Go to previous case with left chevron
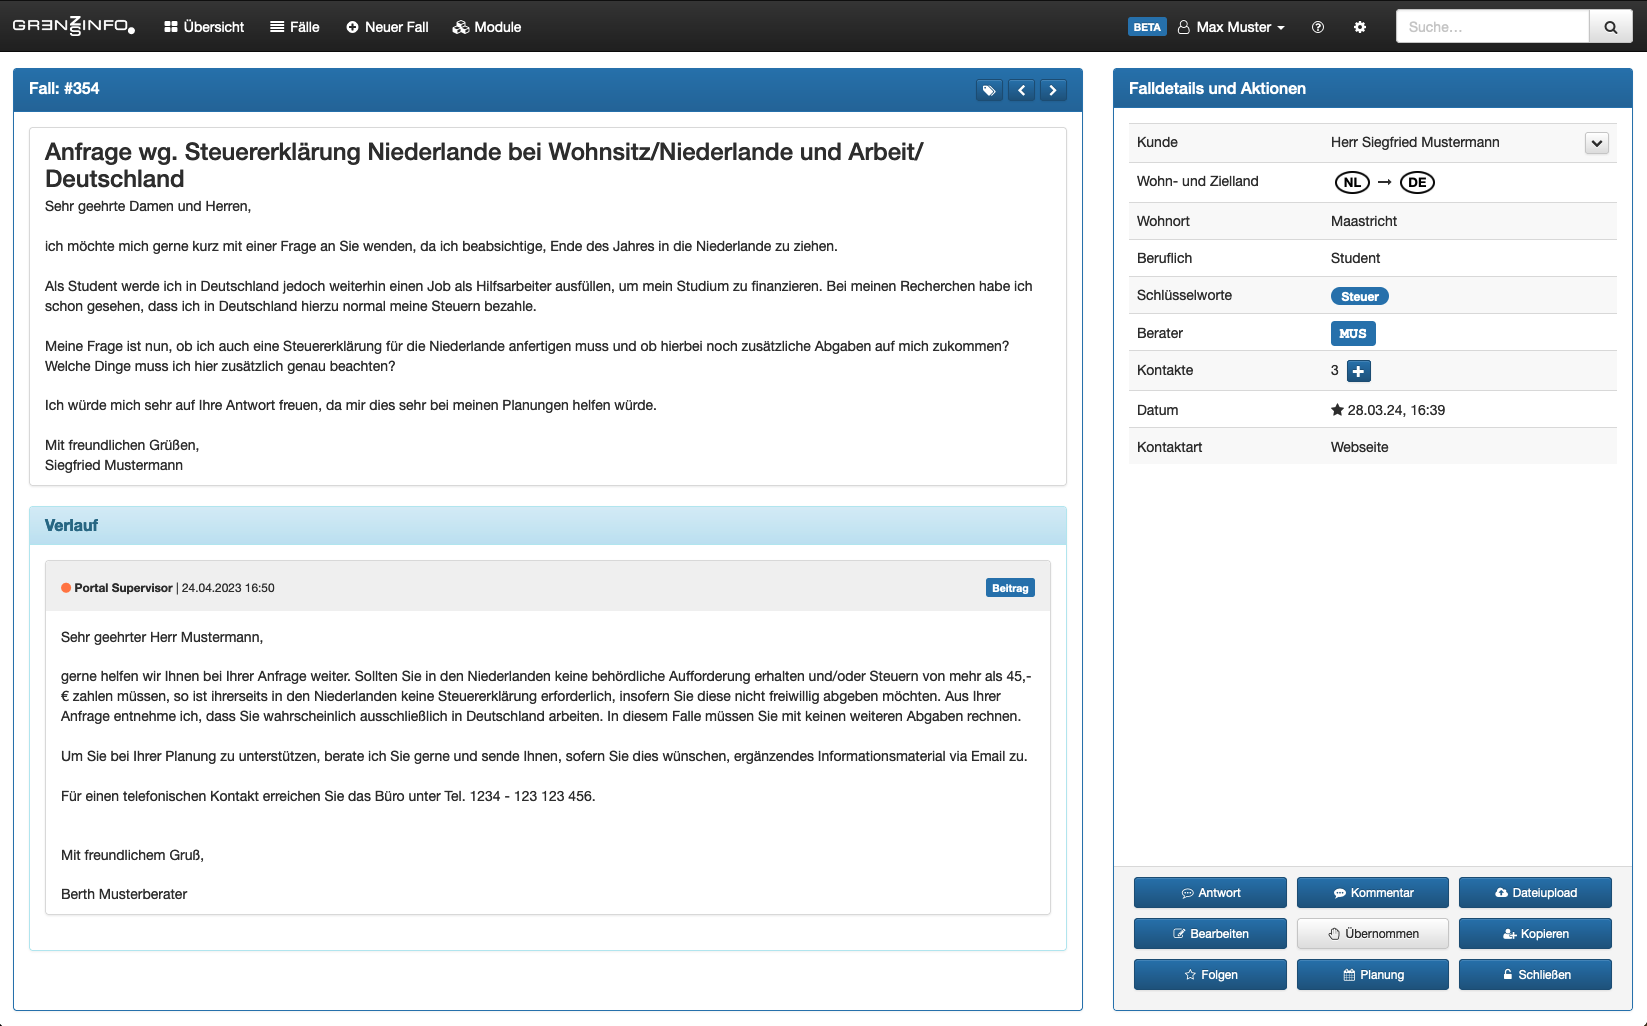The image size is (1647, 1026). [1021, 90]
